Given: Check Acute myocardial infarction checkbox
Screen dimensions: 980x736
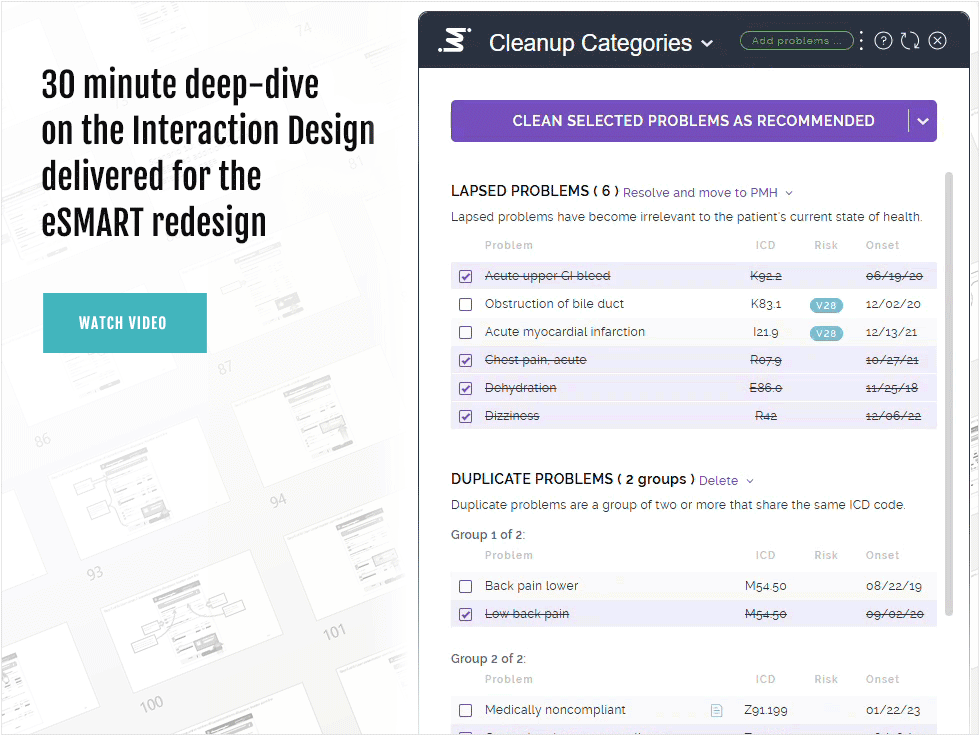Looking at the screenshot, I should coord(466,332).
